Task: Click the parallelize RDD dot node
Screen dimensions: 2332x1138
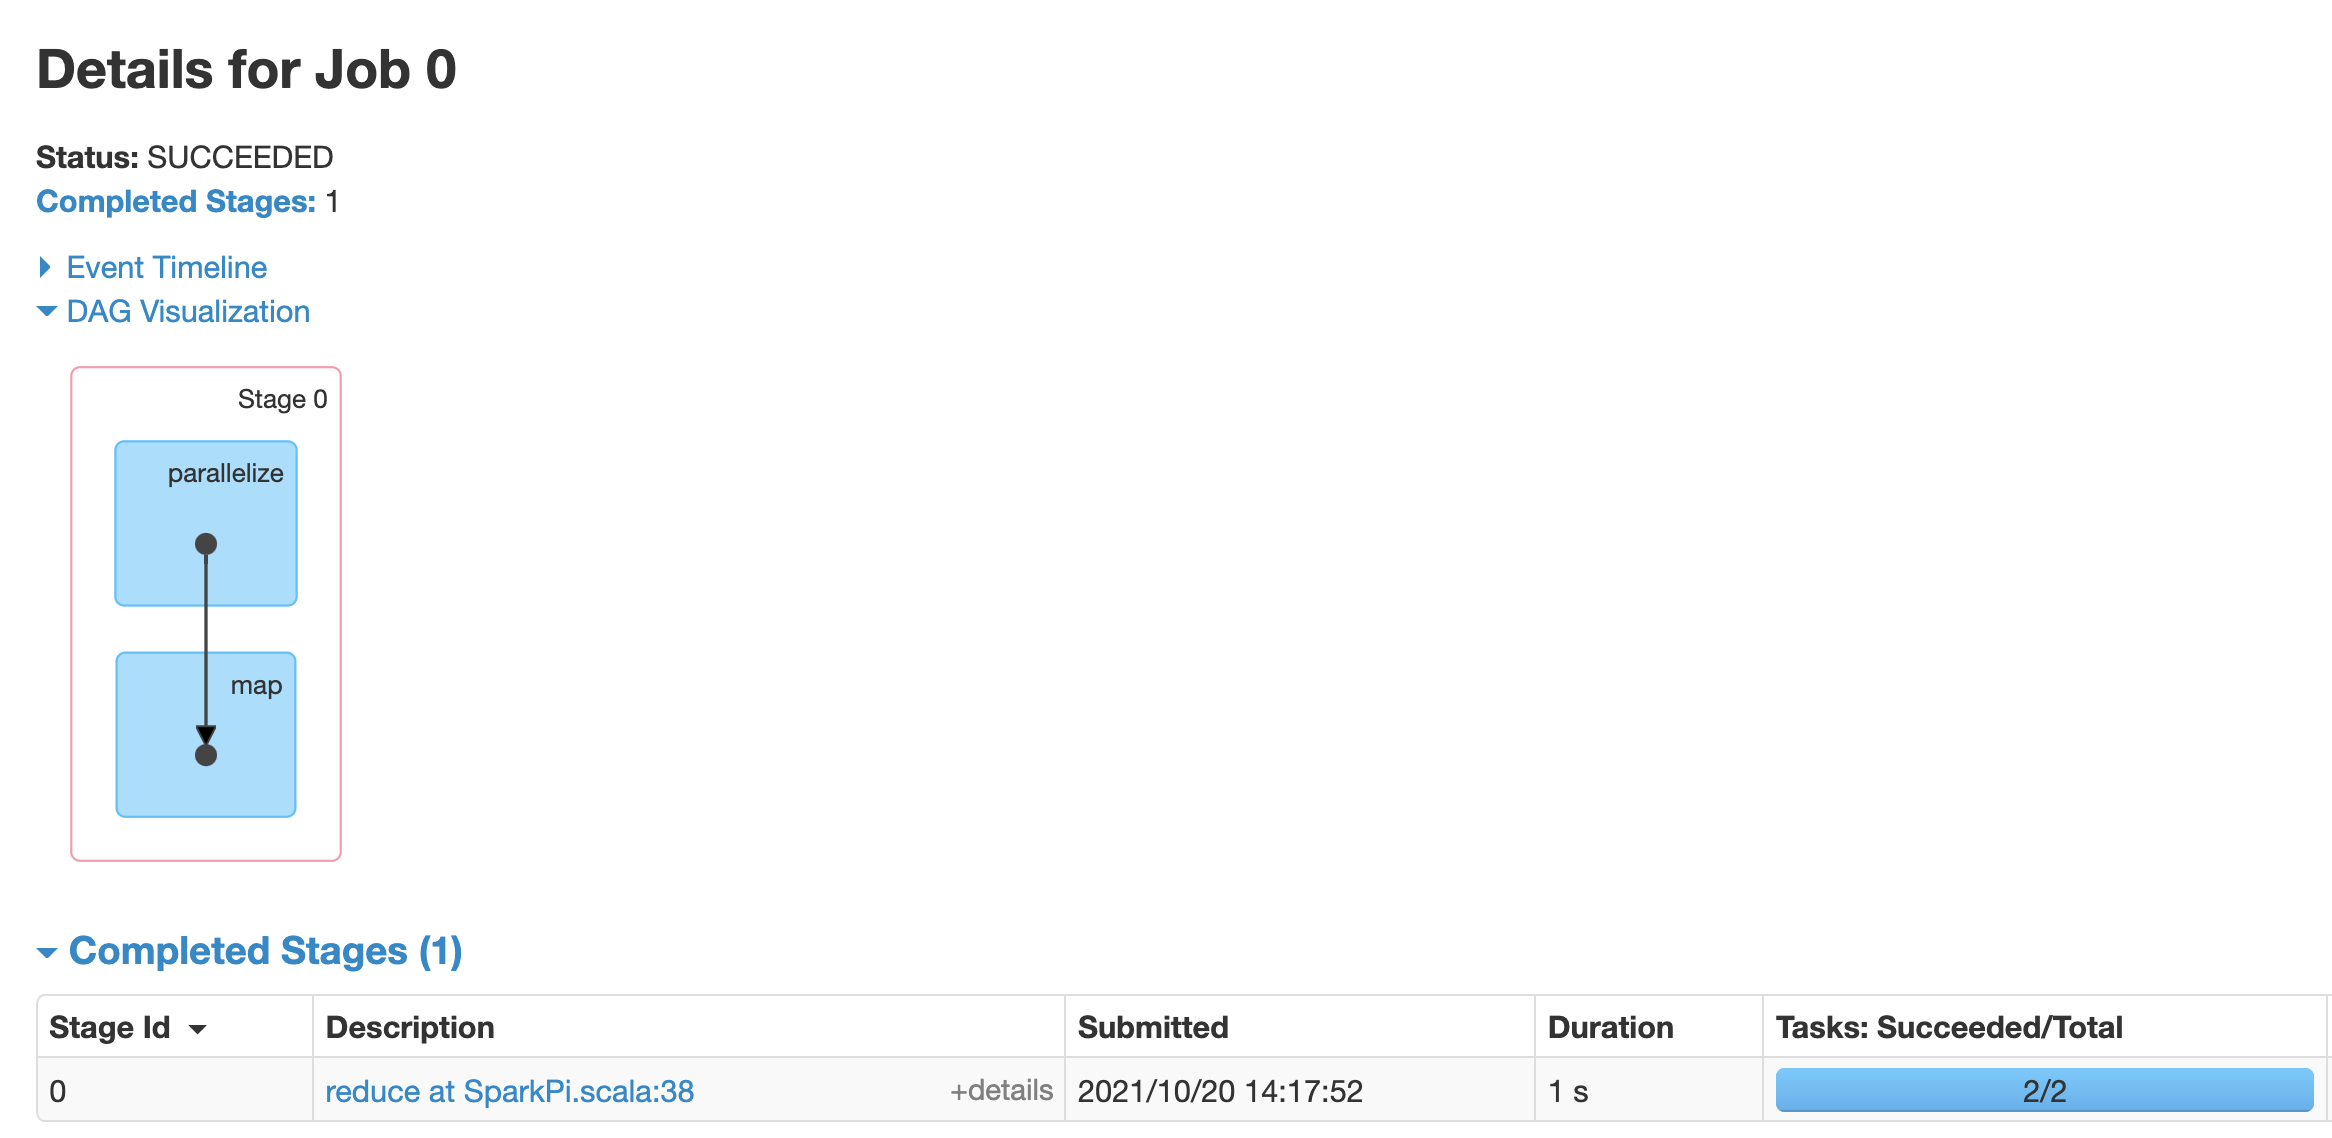Action: (x=206, y=544)
